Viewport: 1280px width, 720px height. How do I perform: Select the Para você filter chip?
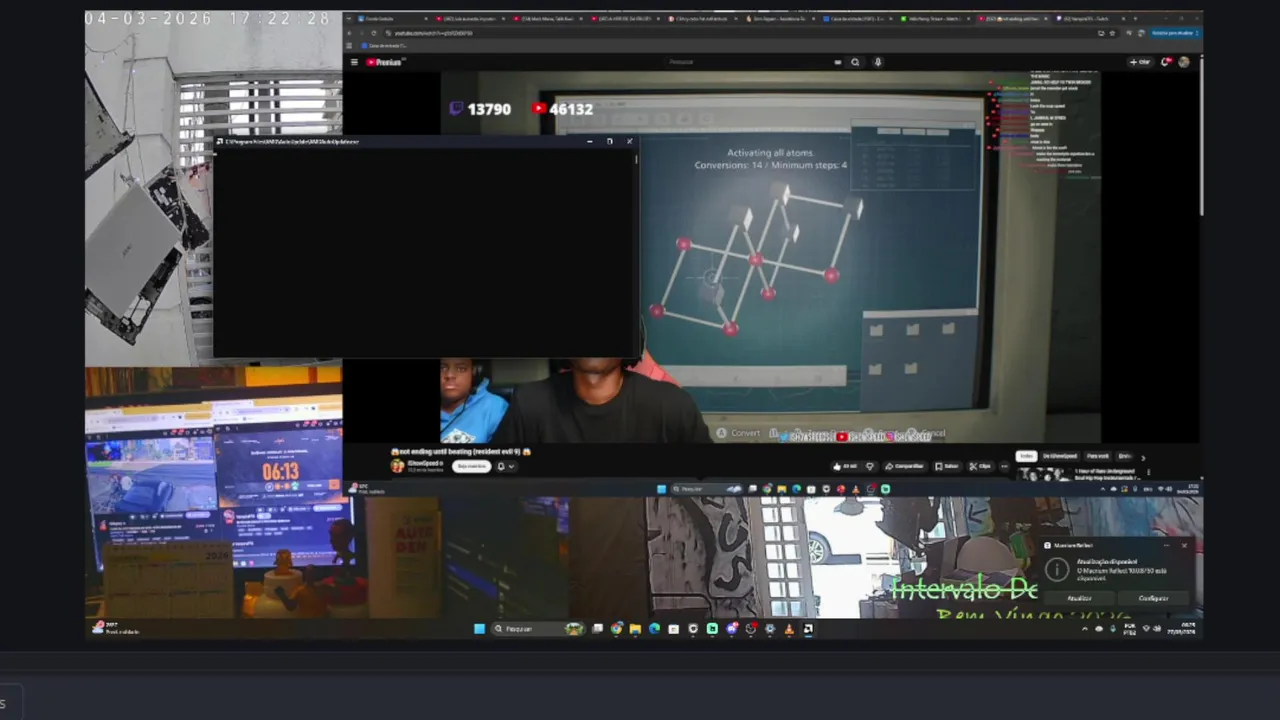click(1098, 456)
